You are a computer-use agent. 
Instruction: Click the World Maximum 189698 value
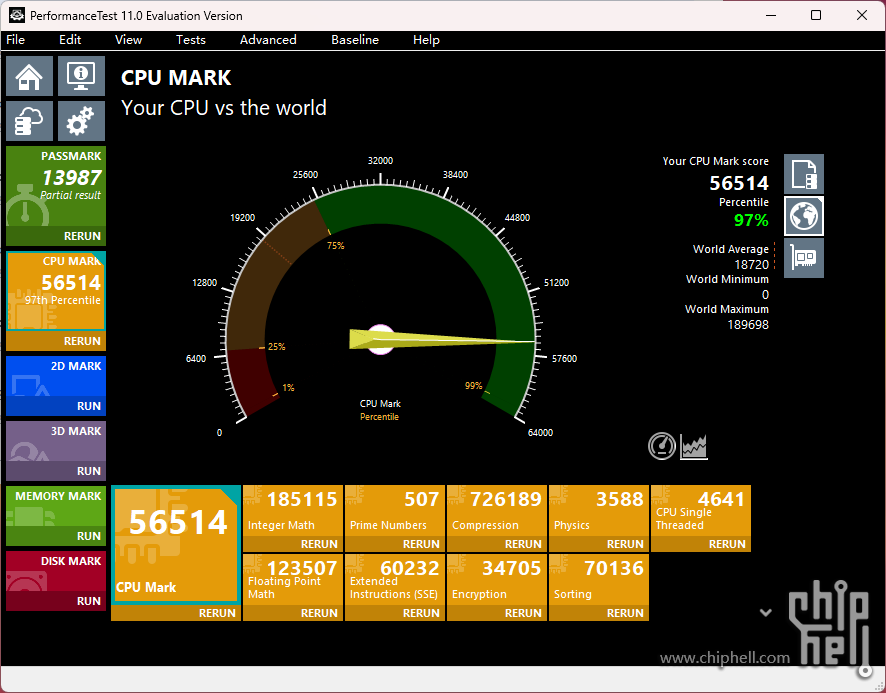tap(748, 324)
